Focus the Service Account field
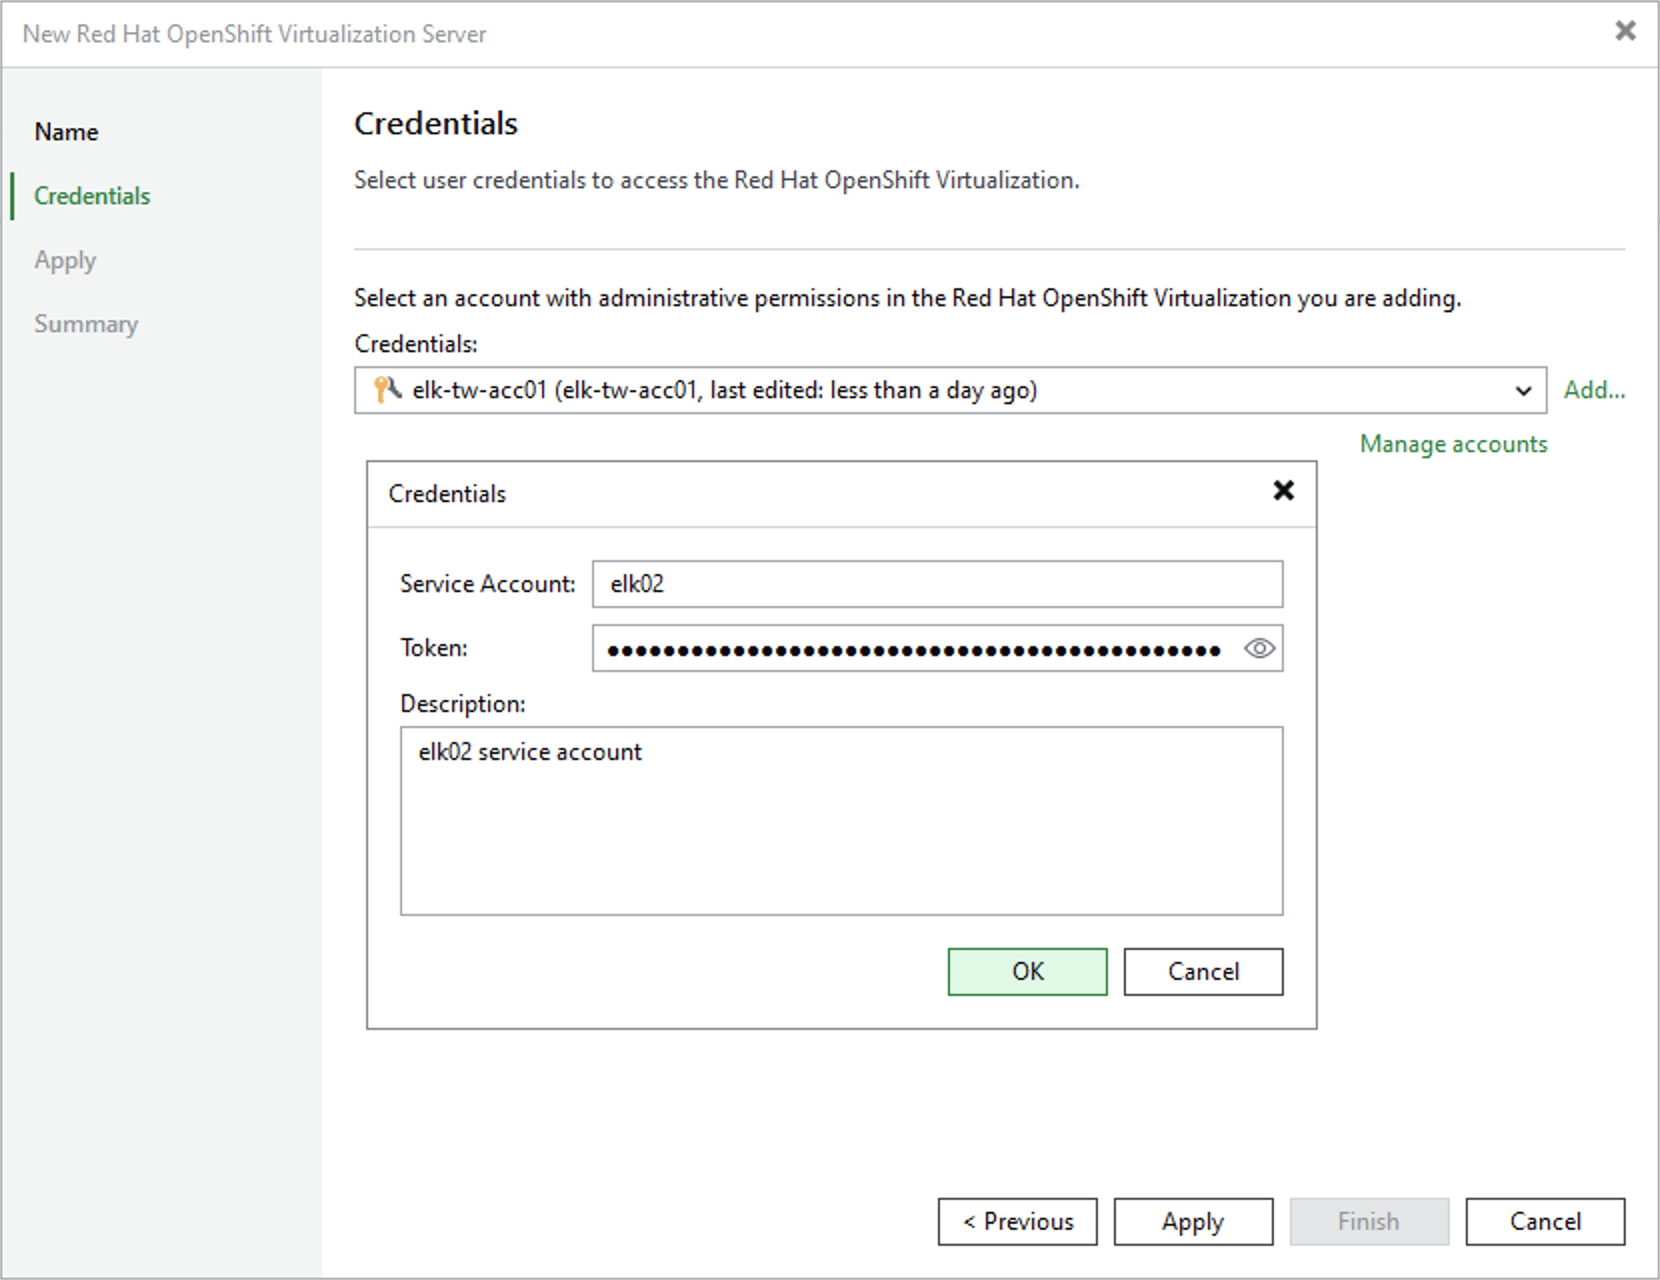Image resolution: width=1660 pixels, height=1280 pixels. 937,584
